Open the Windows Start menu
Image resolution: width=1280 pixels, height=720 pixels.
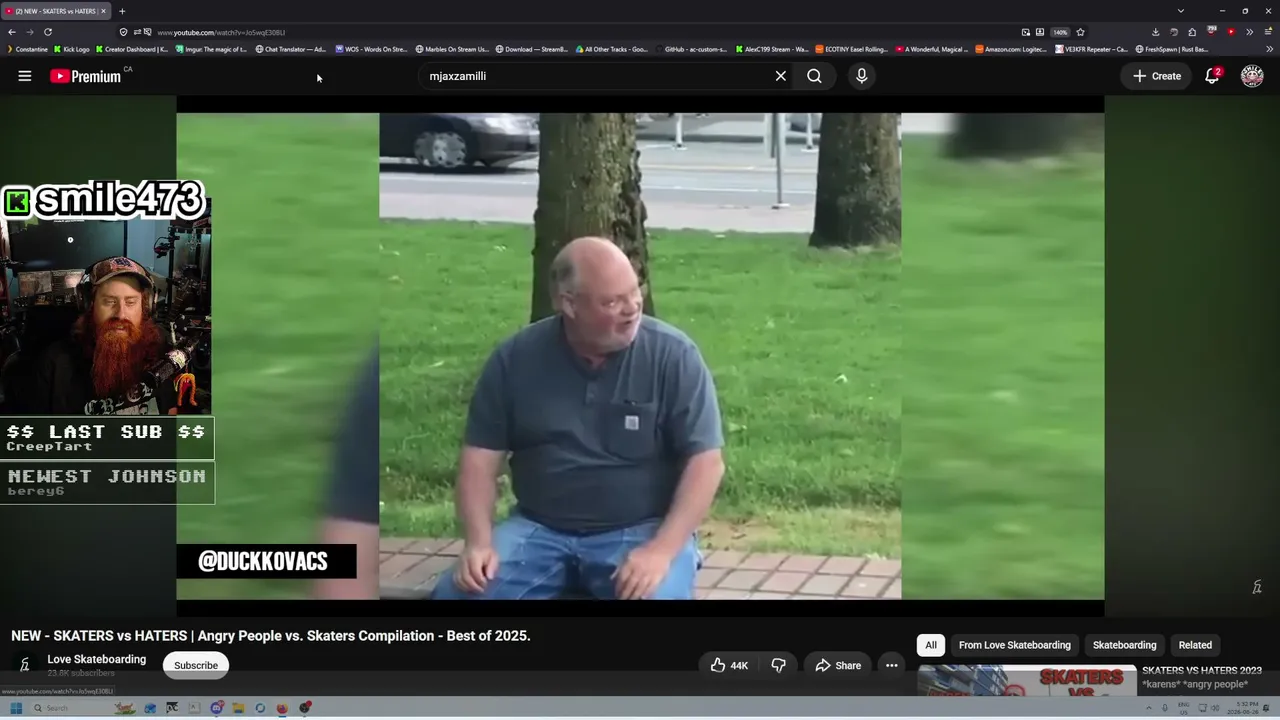point(16,708)
